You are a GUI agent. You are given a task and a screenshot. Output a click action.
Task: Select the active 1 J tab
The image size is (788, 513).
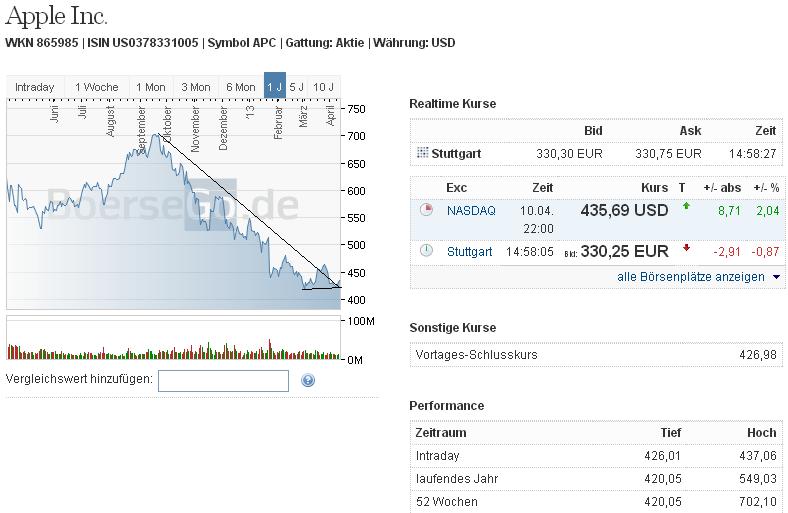274,87
